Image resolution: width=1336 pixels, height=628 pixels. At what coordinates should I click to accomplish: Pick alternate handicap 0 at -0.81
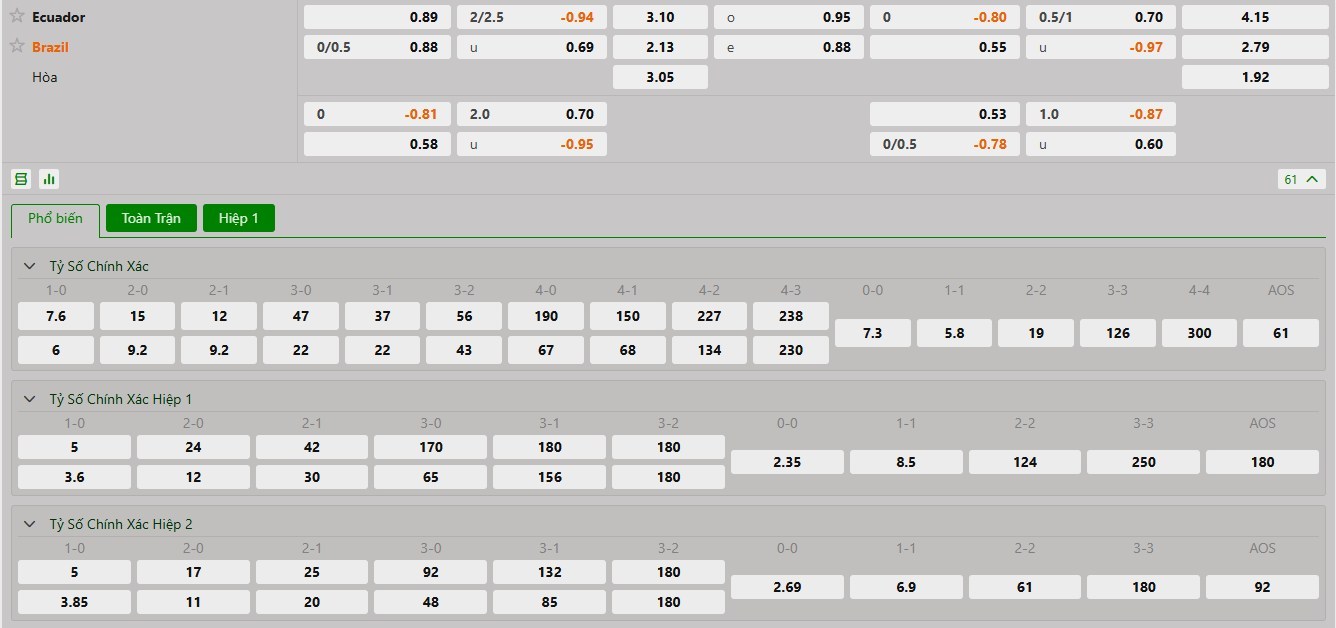pos(377,114)
